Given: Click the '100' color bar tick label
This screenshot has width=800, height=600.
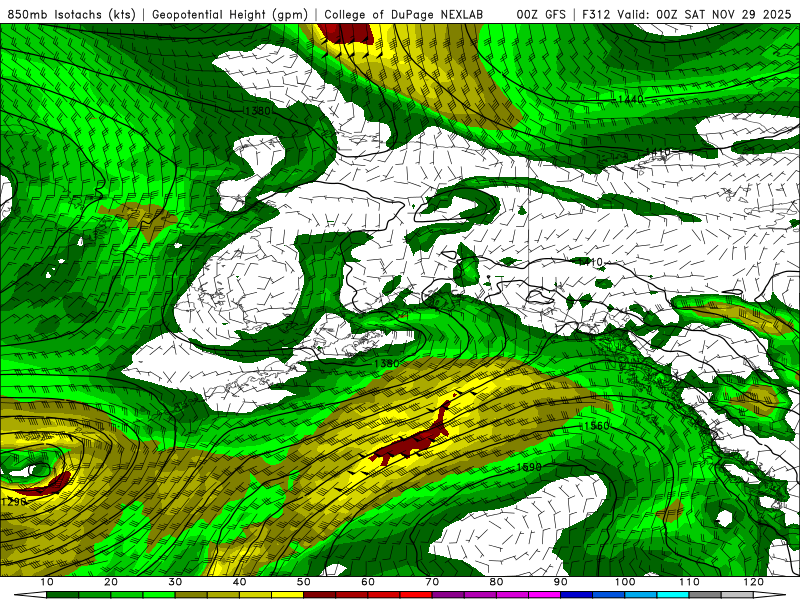Looking at the screenshot, I should pos(625,582).
